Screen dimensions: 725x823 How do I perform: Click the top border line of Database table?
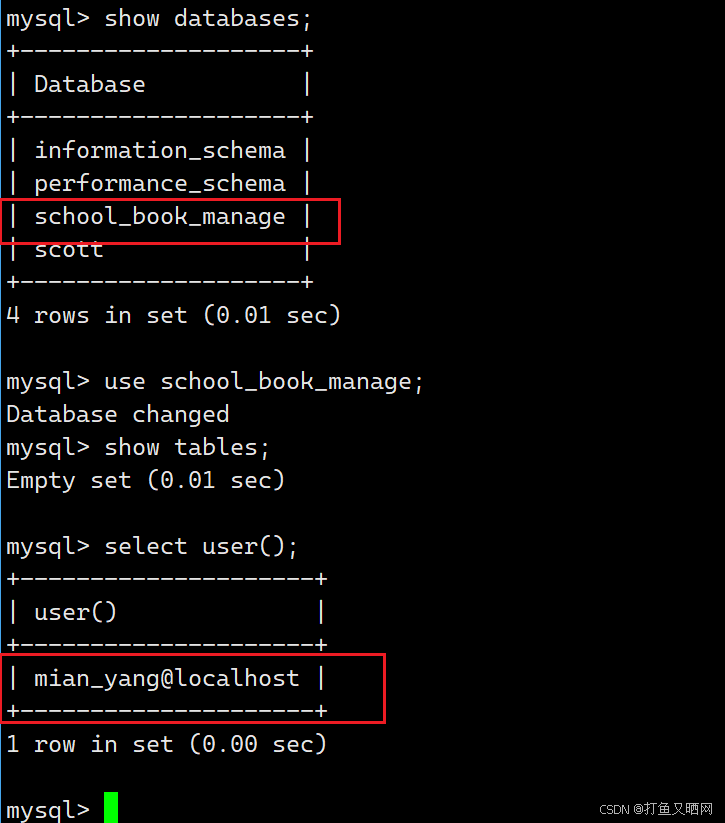point(160,51)
